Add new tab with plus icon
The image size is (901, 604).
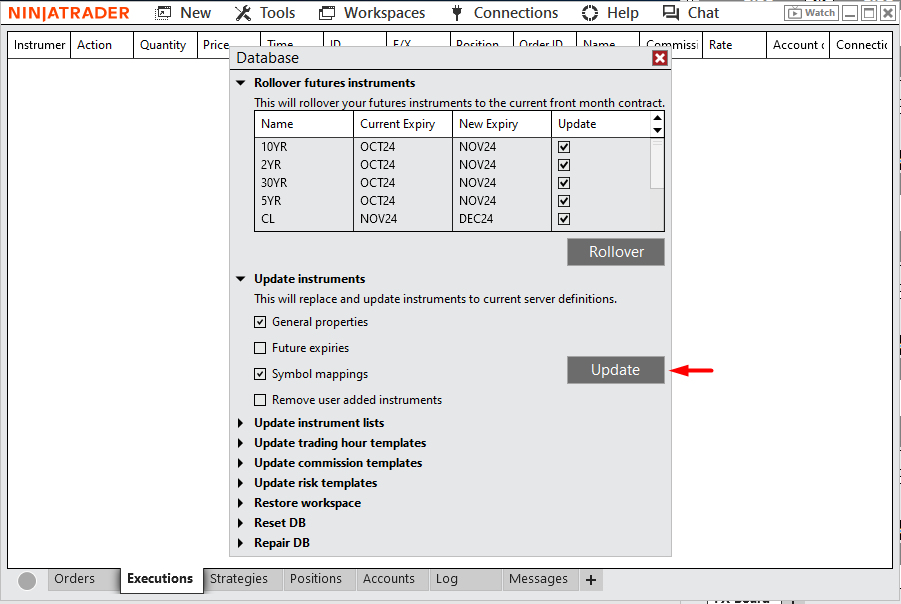pyautogui.click(x=590, y=580)
